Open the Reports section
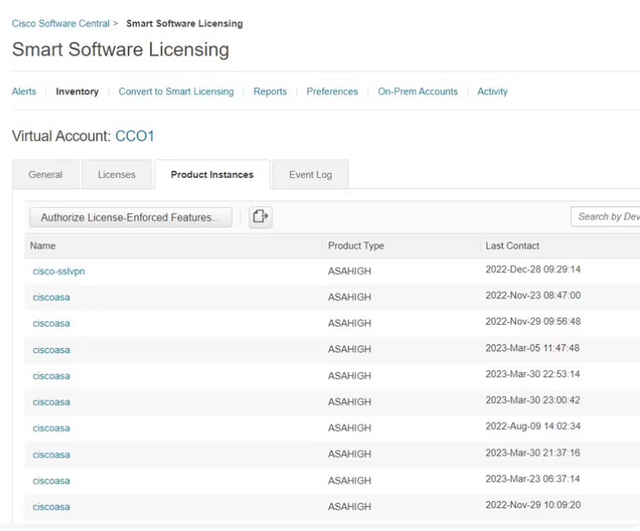Viewport: 640px width, 531px height. click(x=270, y=91)
